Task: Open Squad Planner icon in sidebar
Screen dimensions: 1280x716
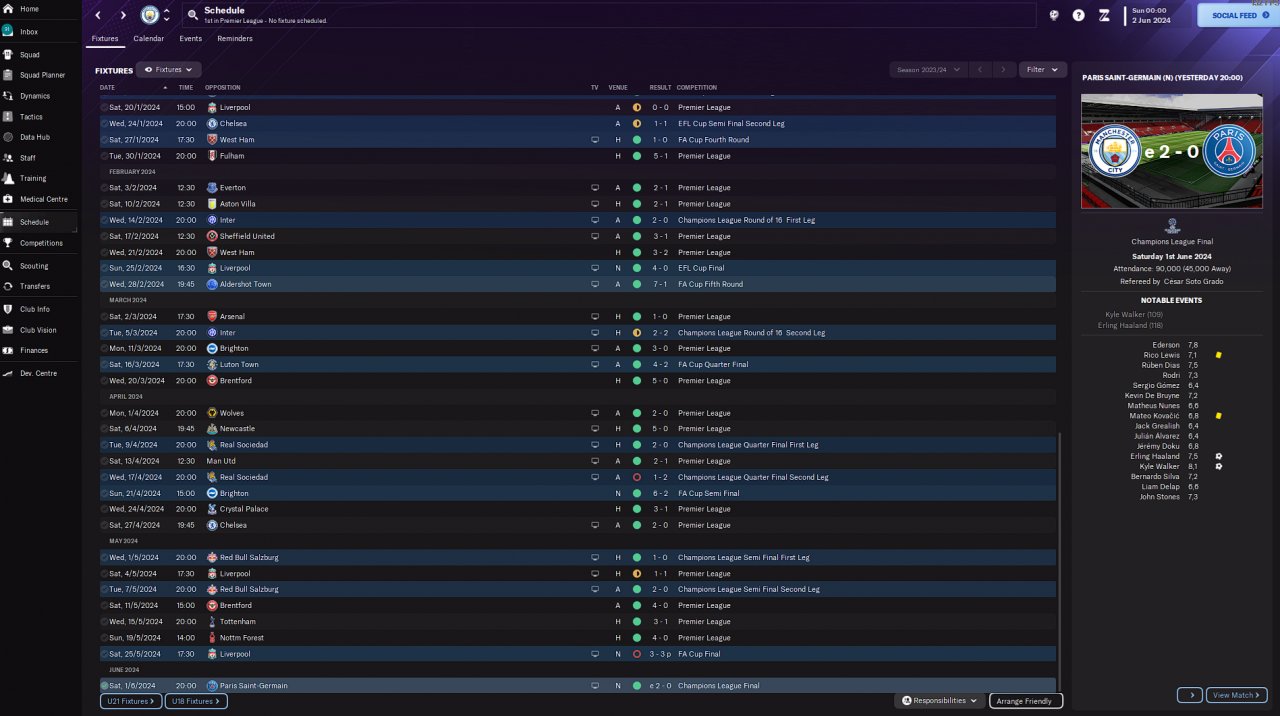Action: click(x=9, y=75)
